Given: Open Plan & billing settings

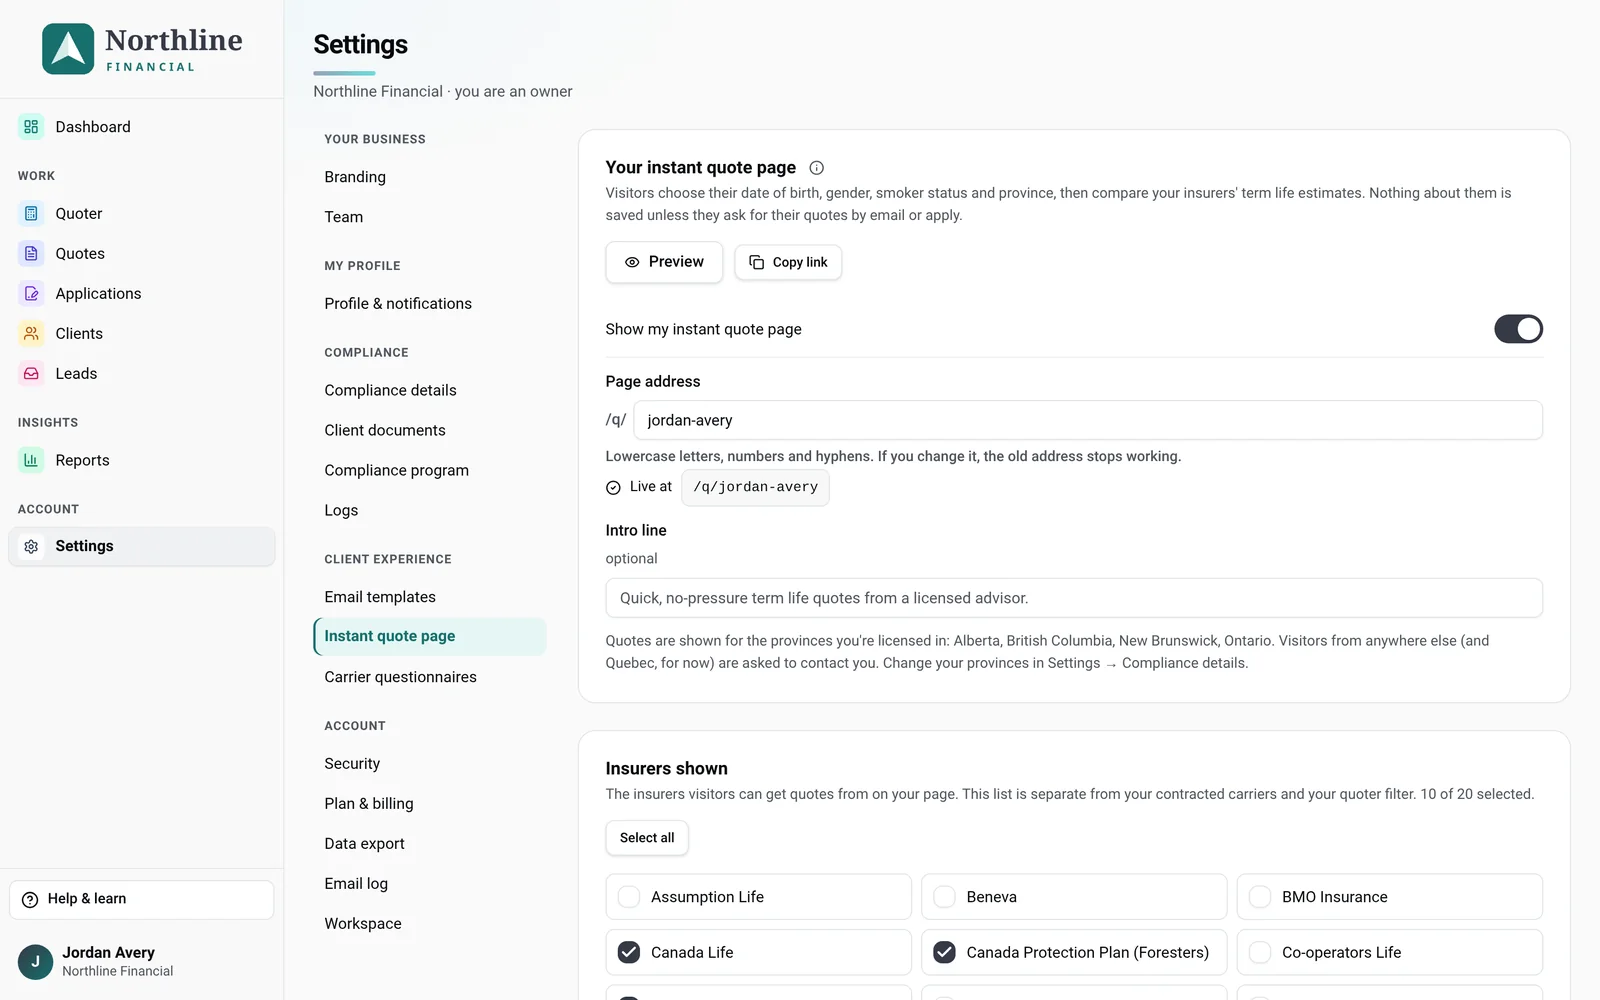Looking at the screenshot, I should click(430, 804).
